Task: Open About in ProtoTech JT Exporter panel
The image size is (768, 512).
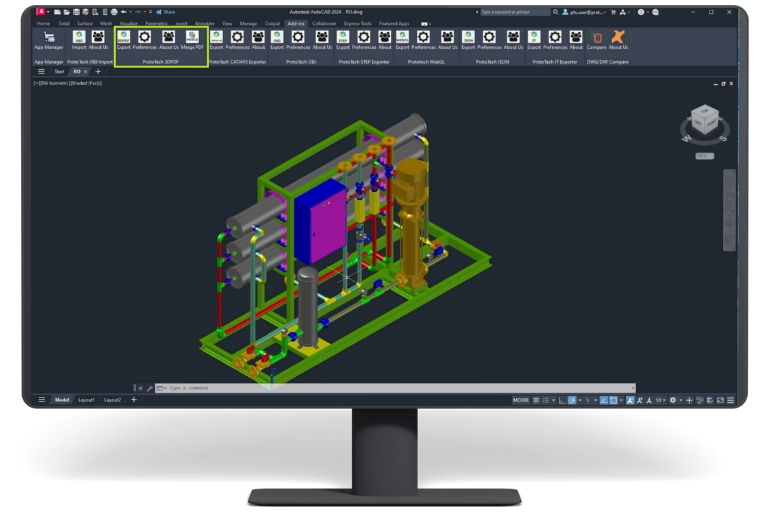Action: click(x=576, y=40)
